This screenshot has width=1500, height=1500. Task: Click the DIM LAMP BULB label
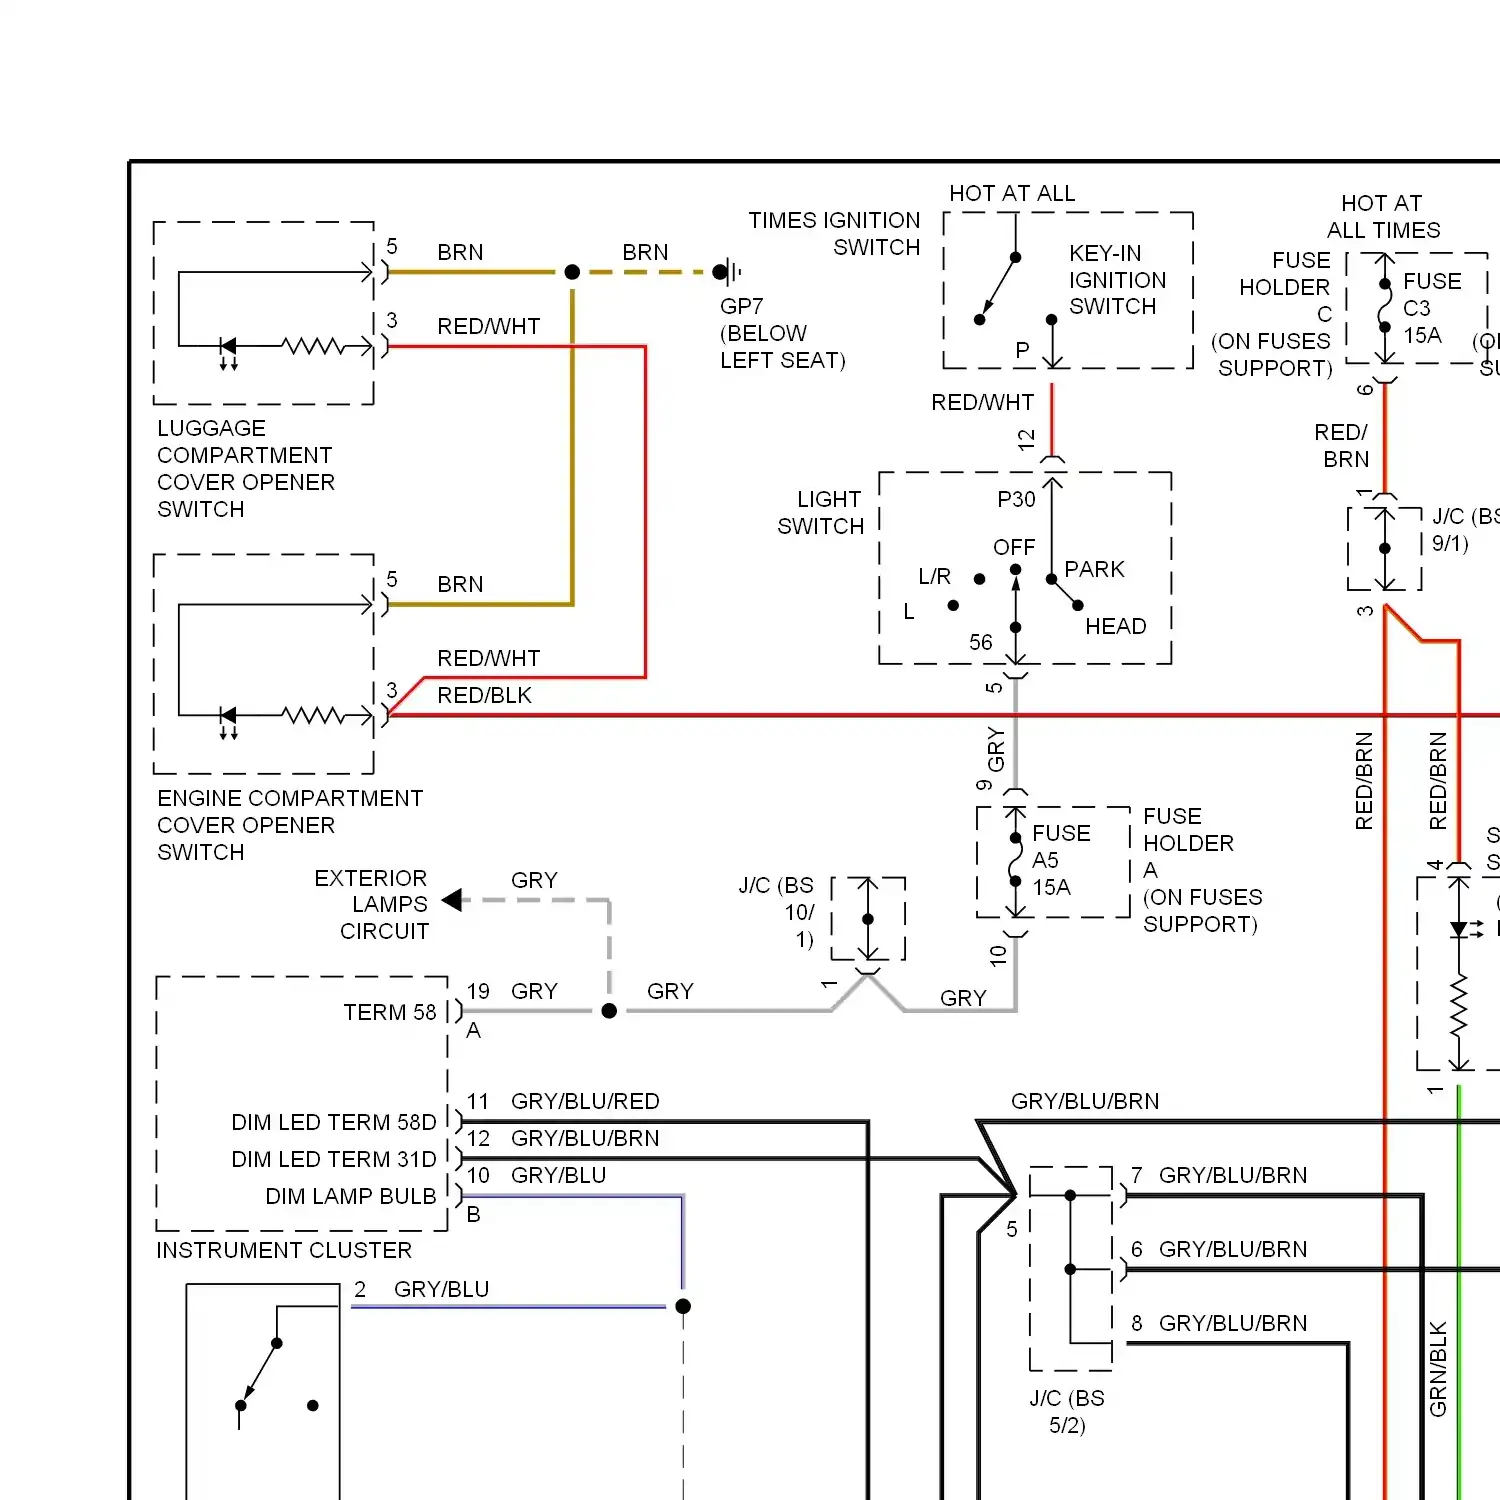351,1196
